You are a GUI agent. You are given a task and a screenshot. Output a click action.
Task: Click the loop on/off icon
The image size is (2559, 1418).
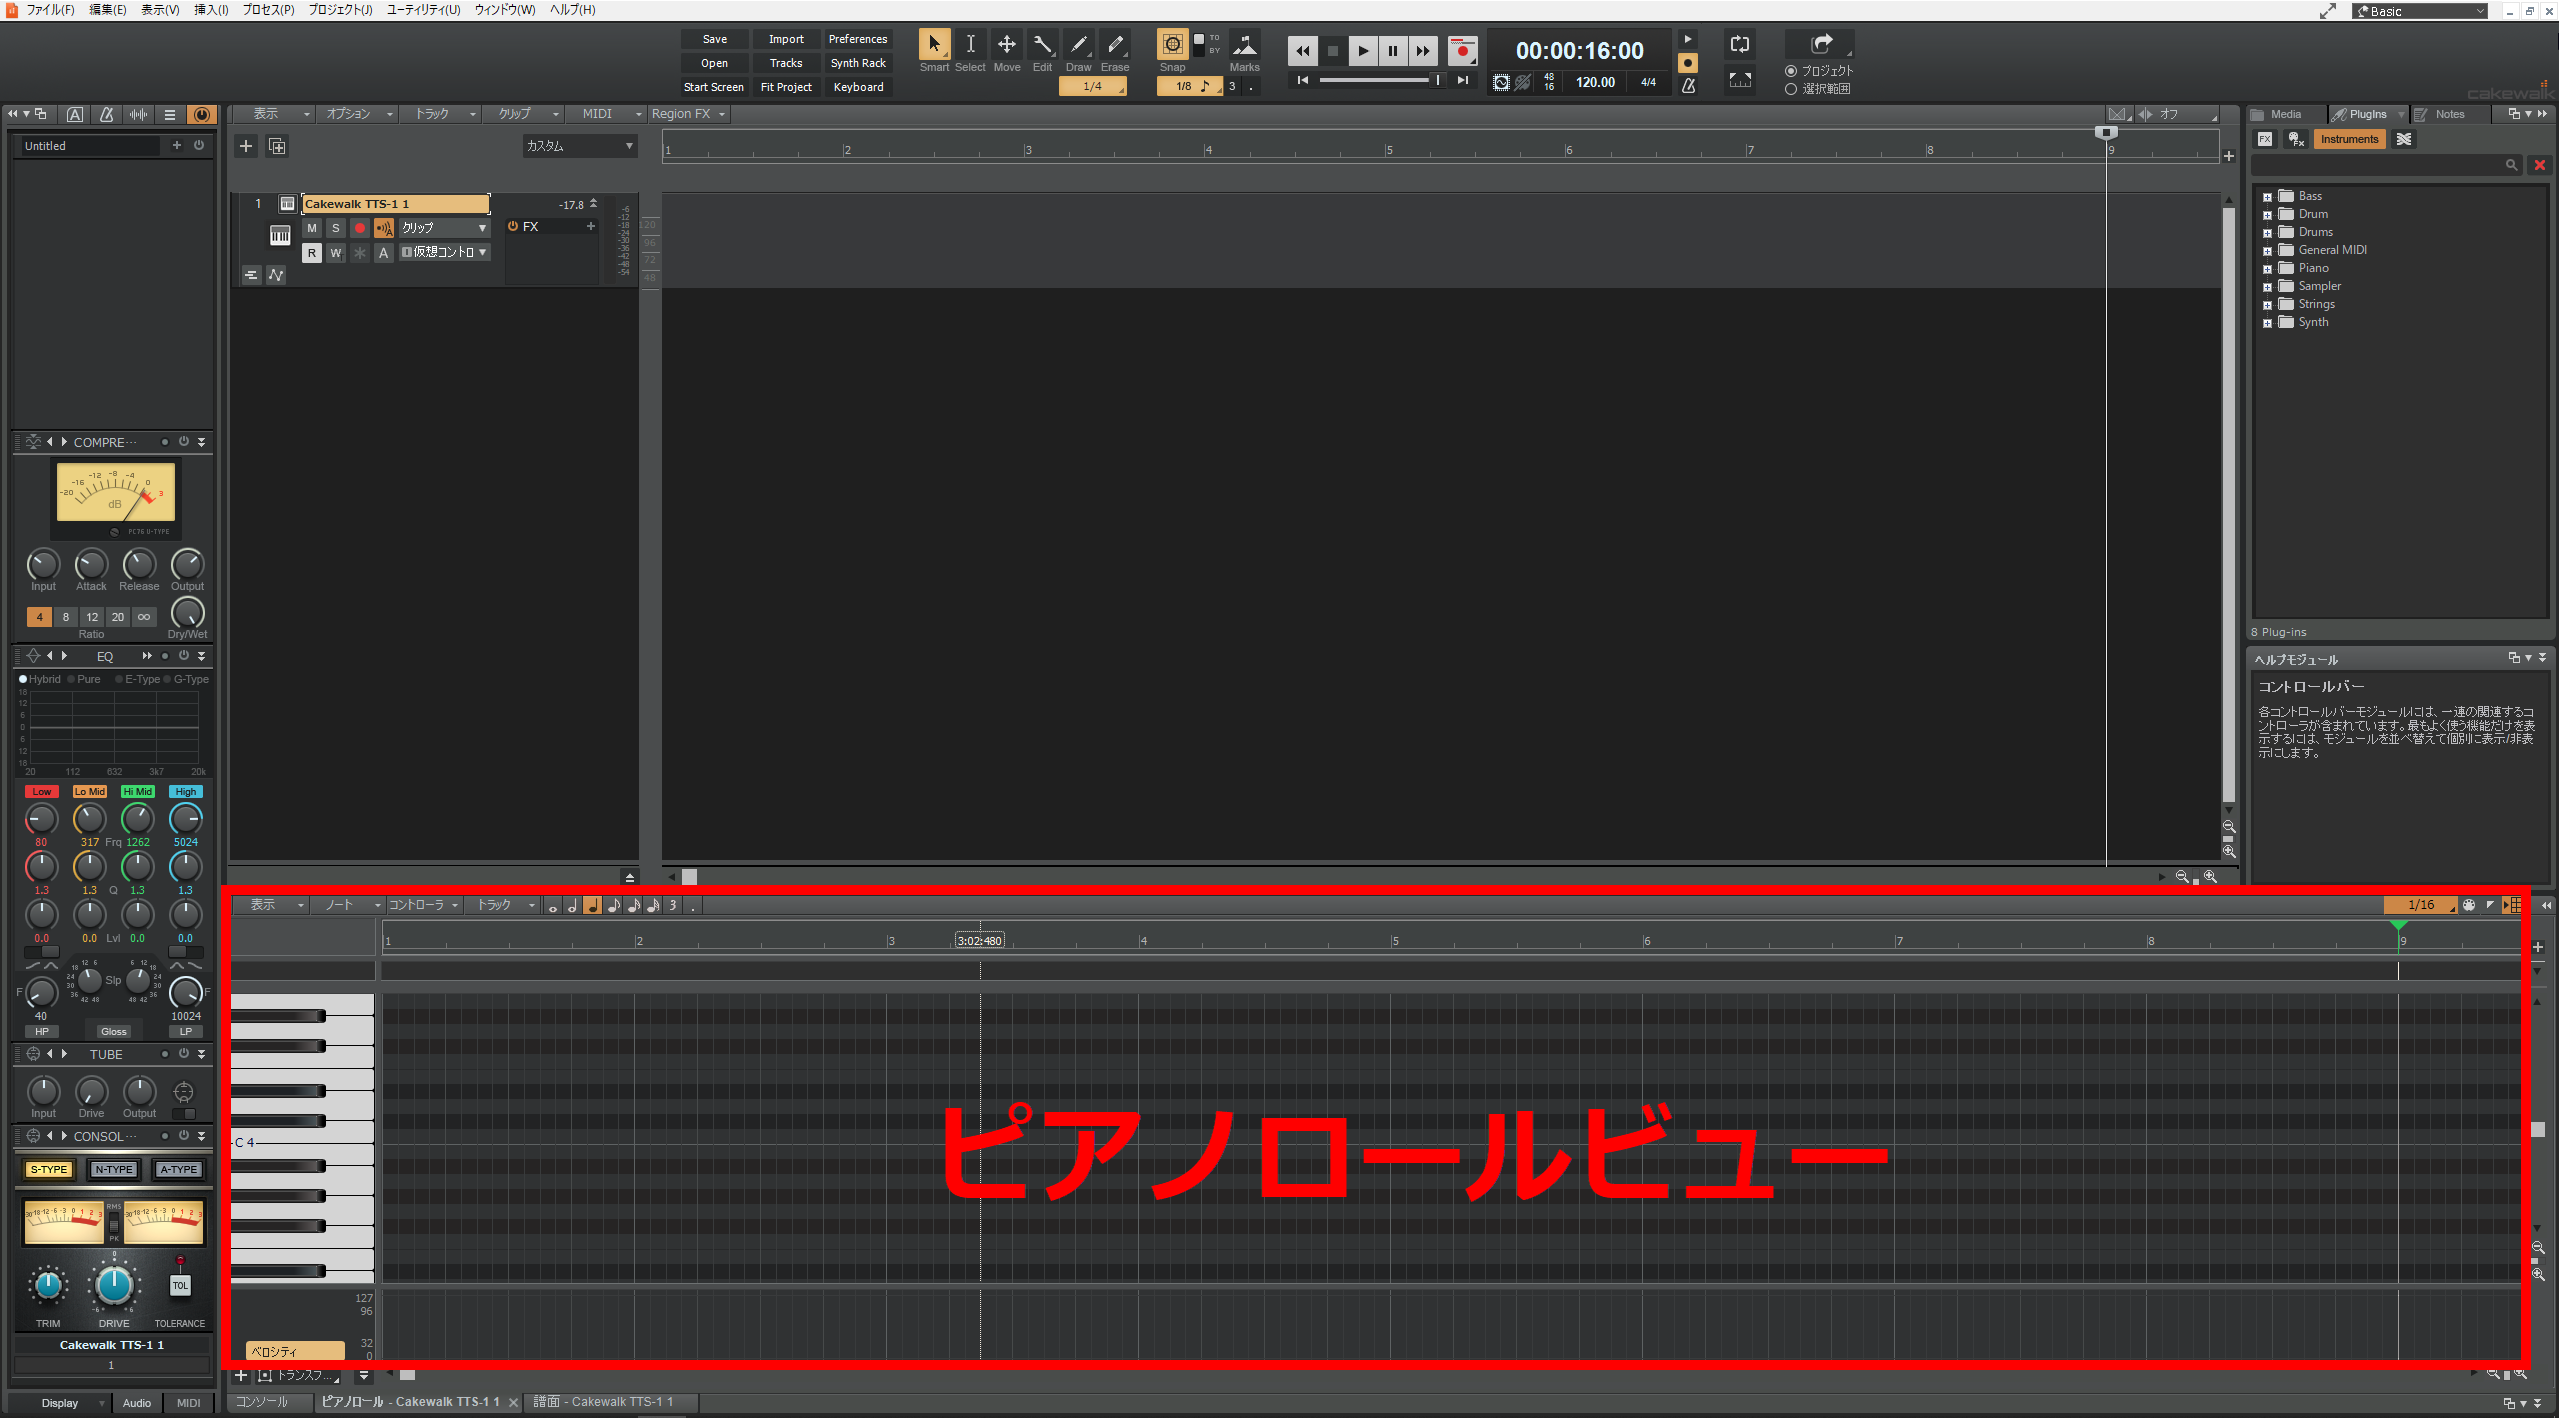click(1739, 44)
